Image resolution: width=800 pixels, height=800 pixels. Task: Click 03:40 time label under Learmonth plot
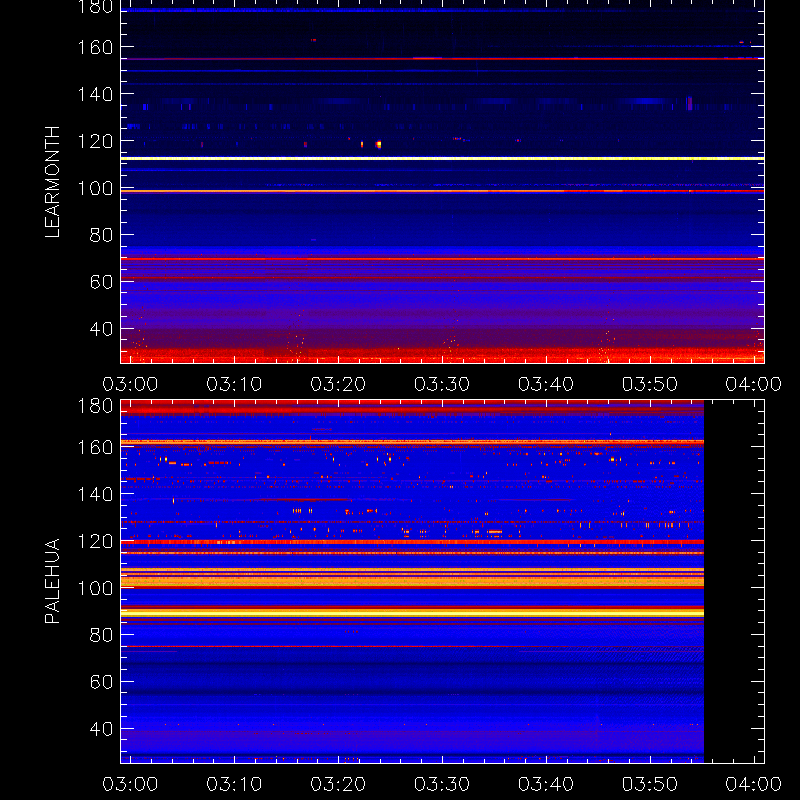pos(546,384)
